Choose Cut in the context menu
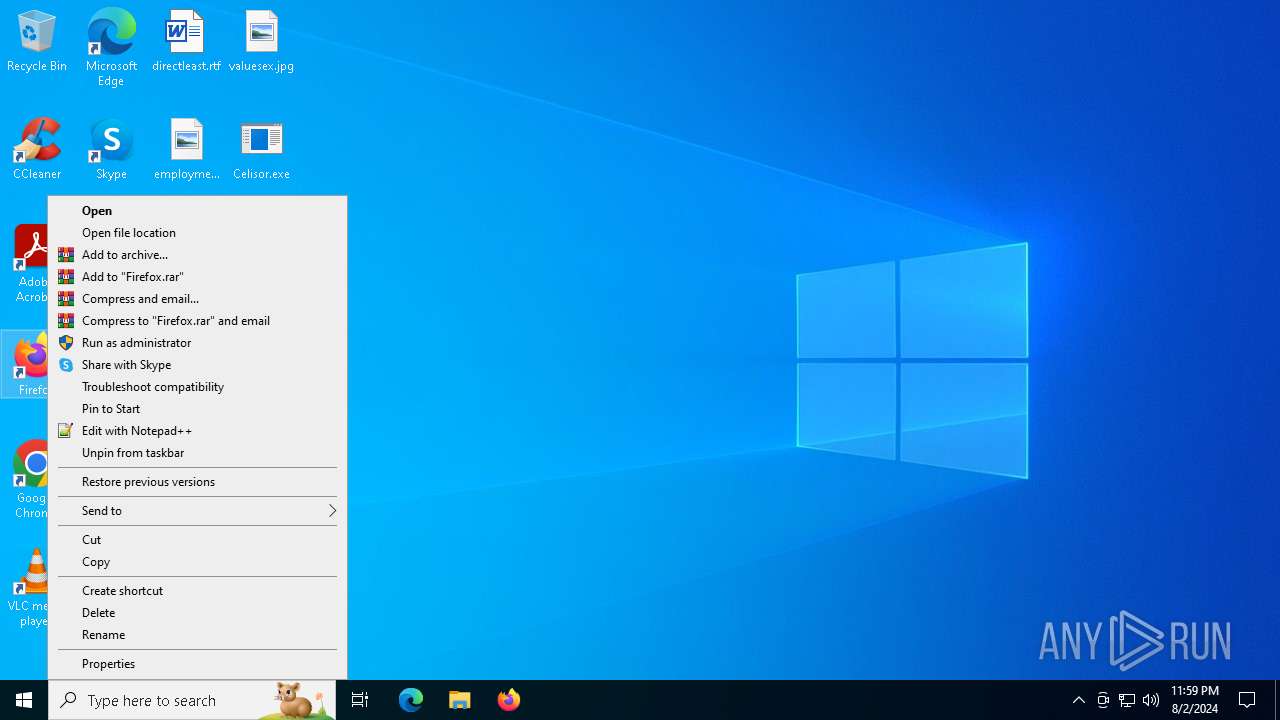 tap(197, 540)
